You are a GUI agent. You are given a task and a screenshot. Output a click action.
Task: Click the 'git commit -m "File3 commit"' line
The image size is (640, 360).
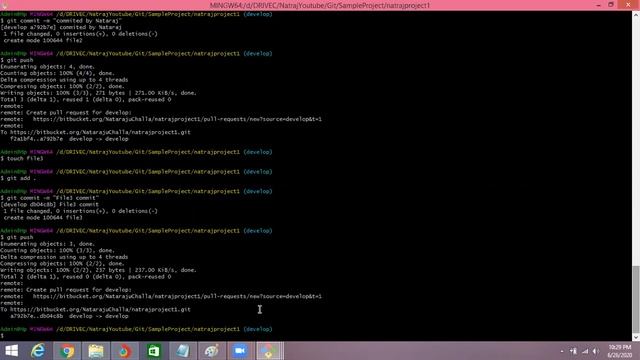click(x=50, y=198)
